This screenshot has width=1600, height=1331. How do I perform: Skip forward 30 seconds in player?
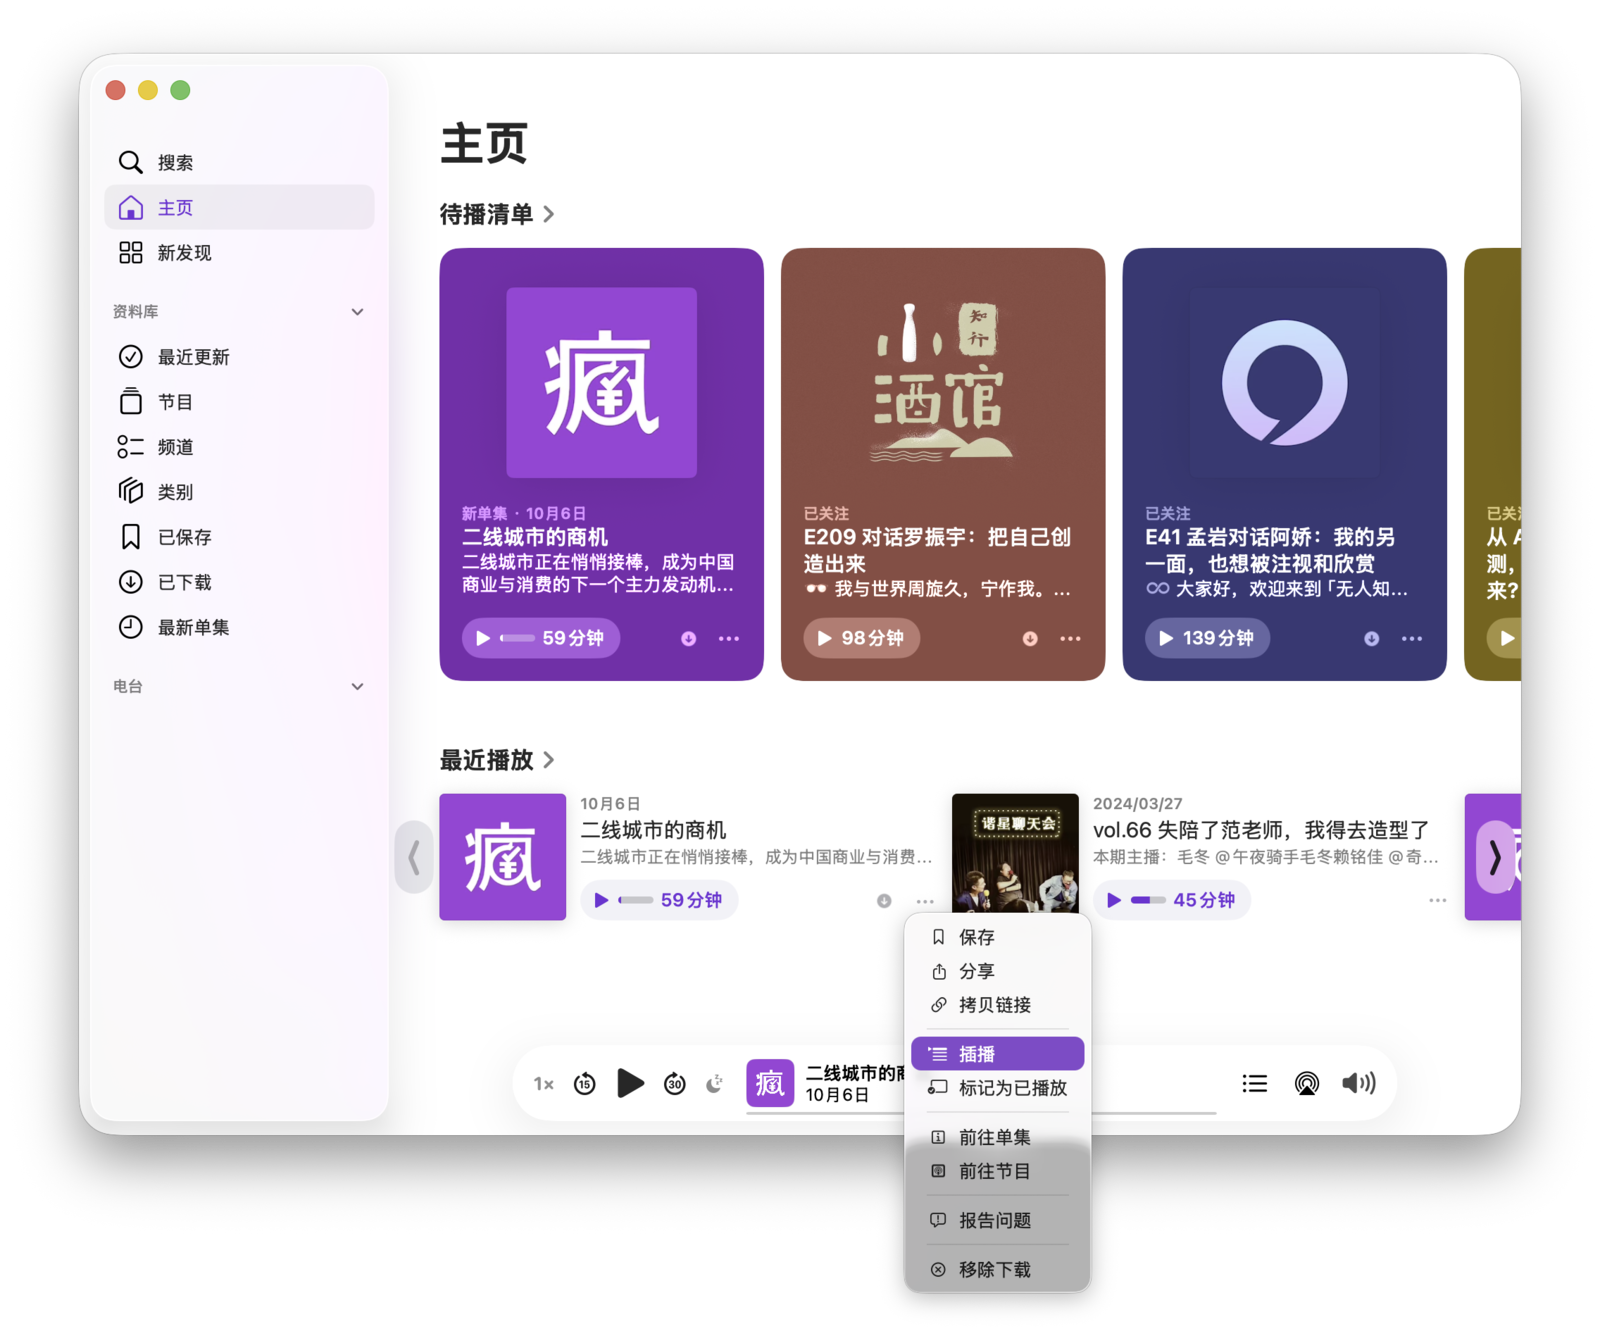(675, 1084)
